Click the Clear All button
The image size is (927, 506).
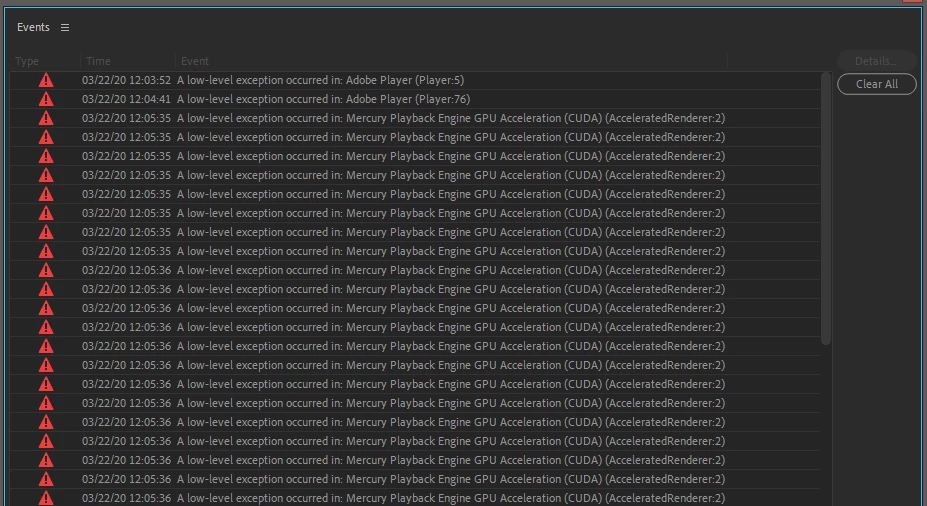(x=877, y=84)
